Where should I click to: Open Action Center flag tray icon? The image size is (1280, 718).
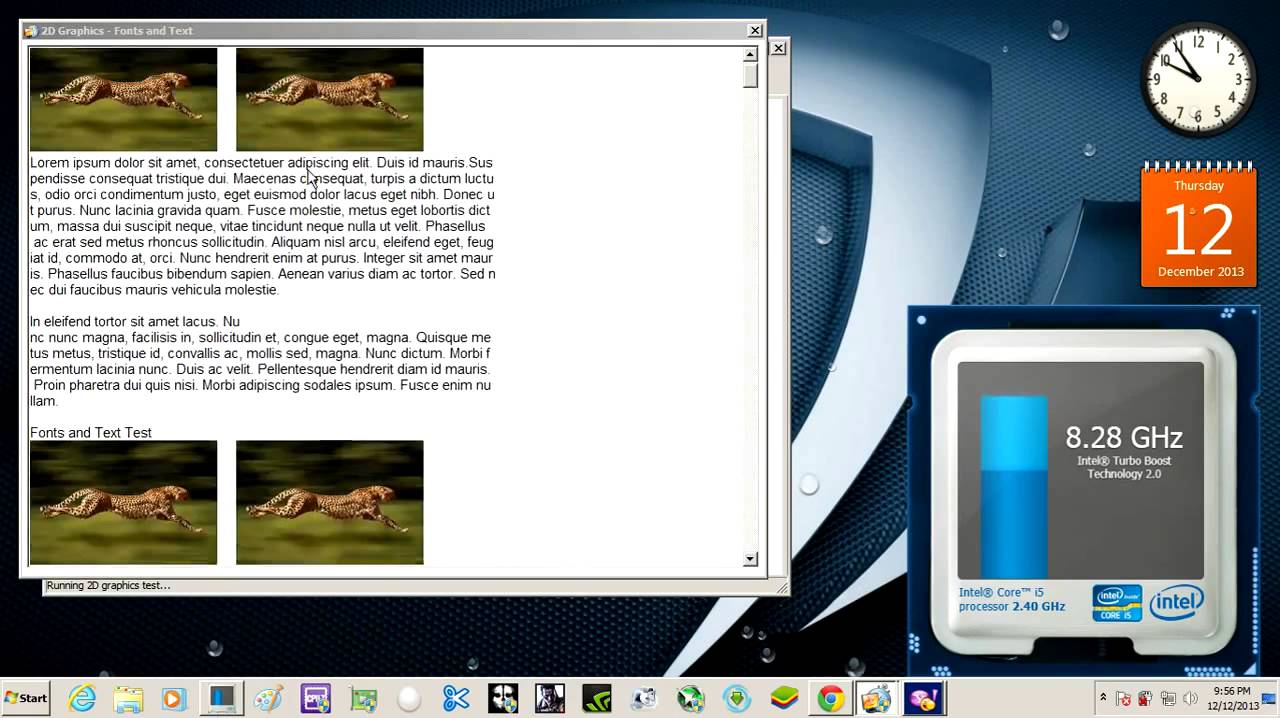point(1124,698)
